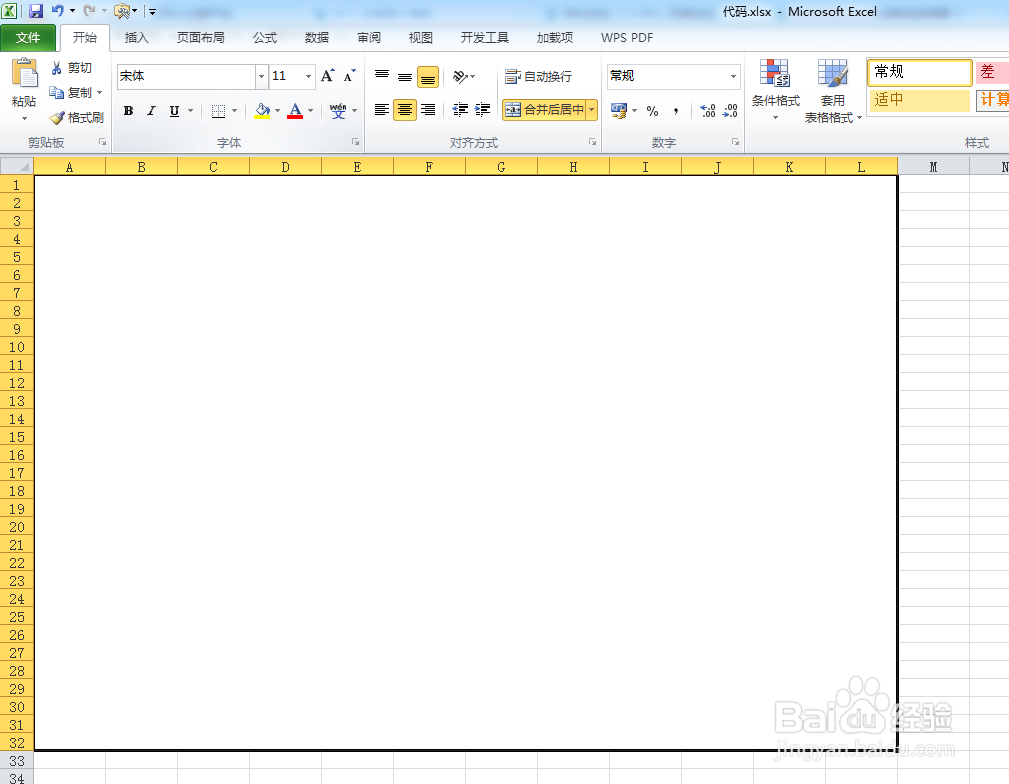Increase indent icon
The height and width of the screenshot is (784, 1009).
click(x=482, y=110)
